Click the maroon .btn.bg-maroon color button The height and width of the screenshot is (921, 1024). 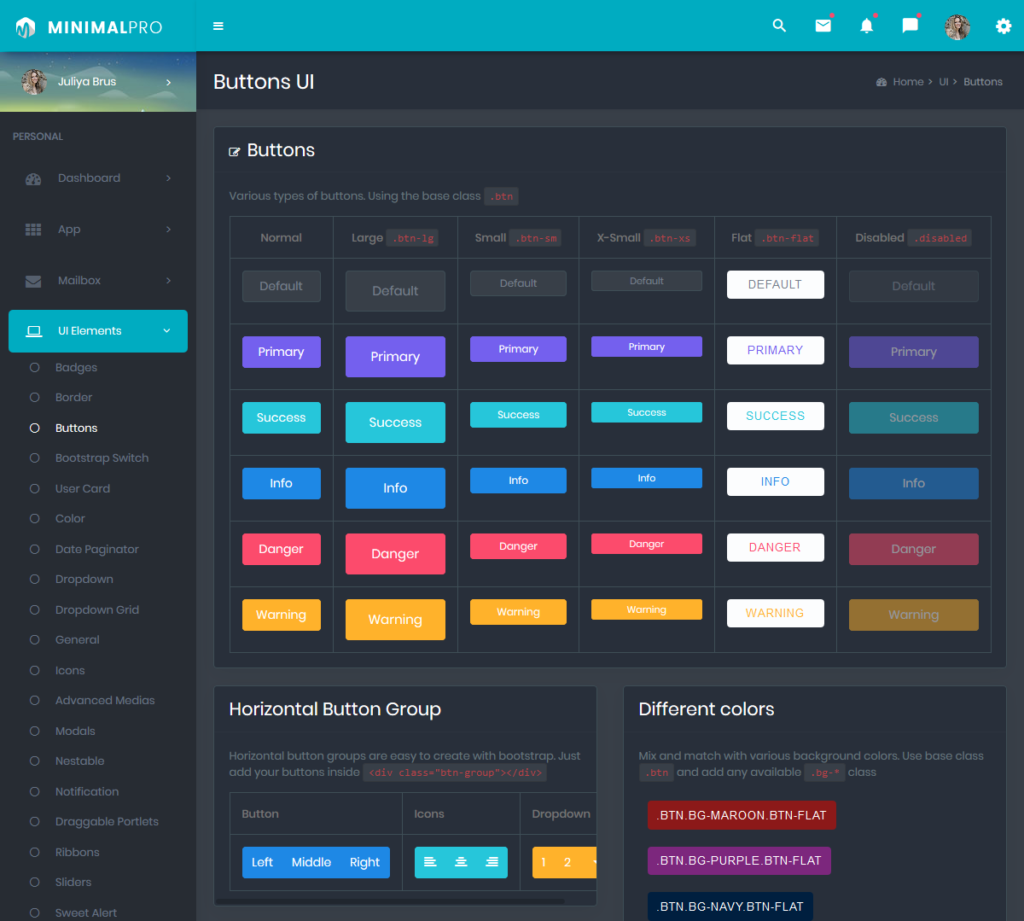[741, 815]
